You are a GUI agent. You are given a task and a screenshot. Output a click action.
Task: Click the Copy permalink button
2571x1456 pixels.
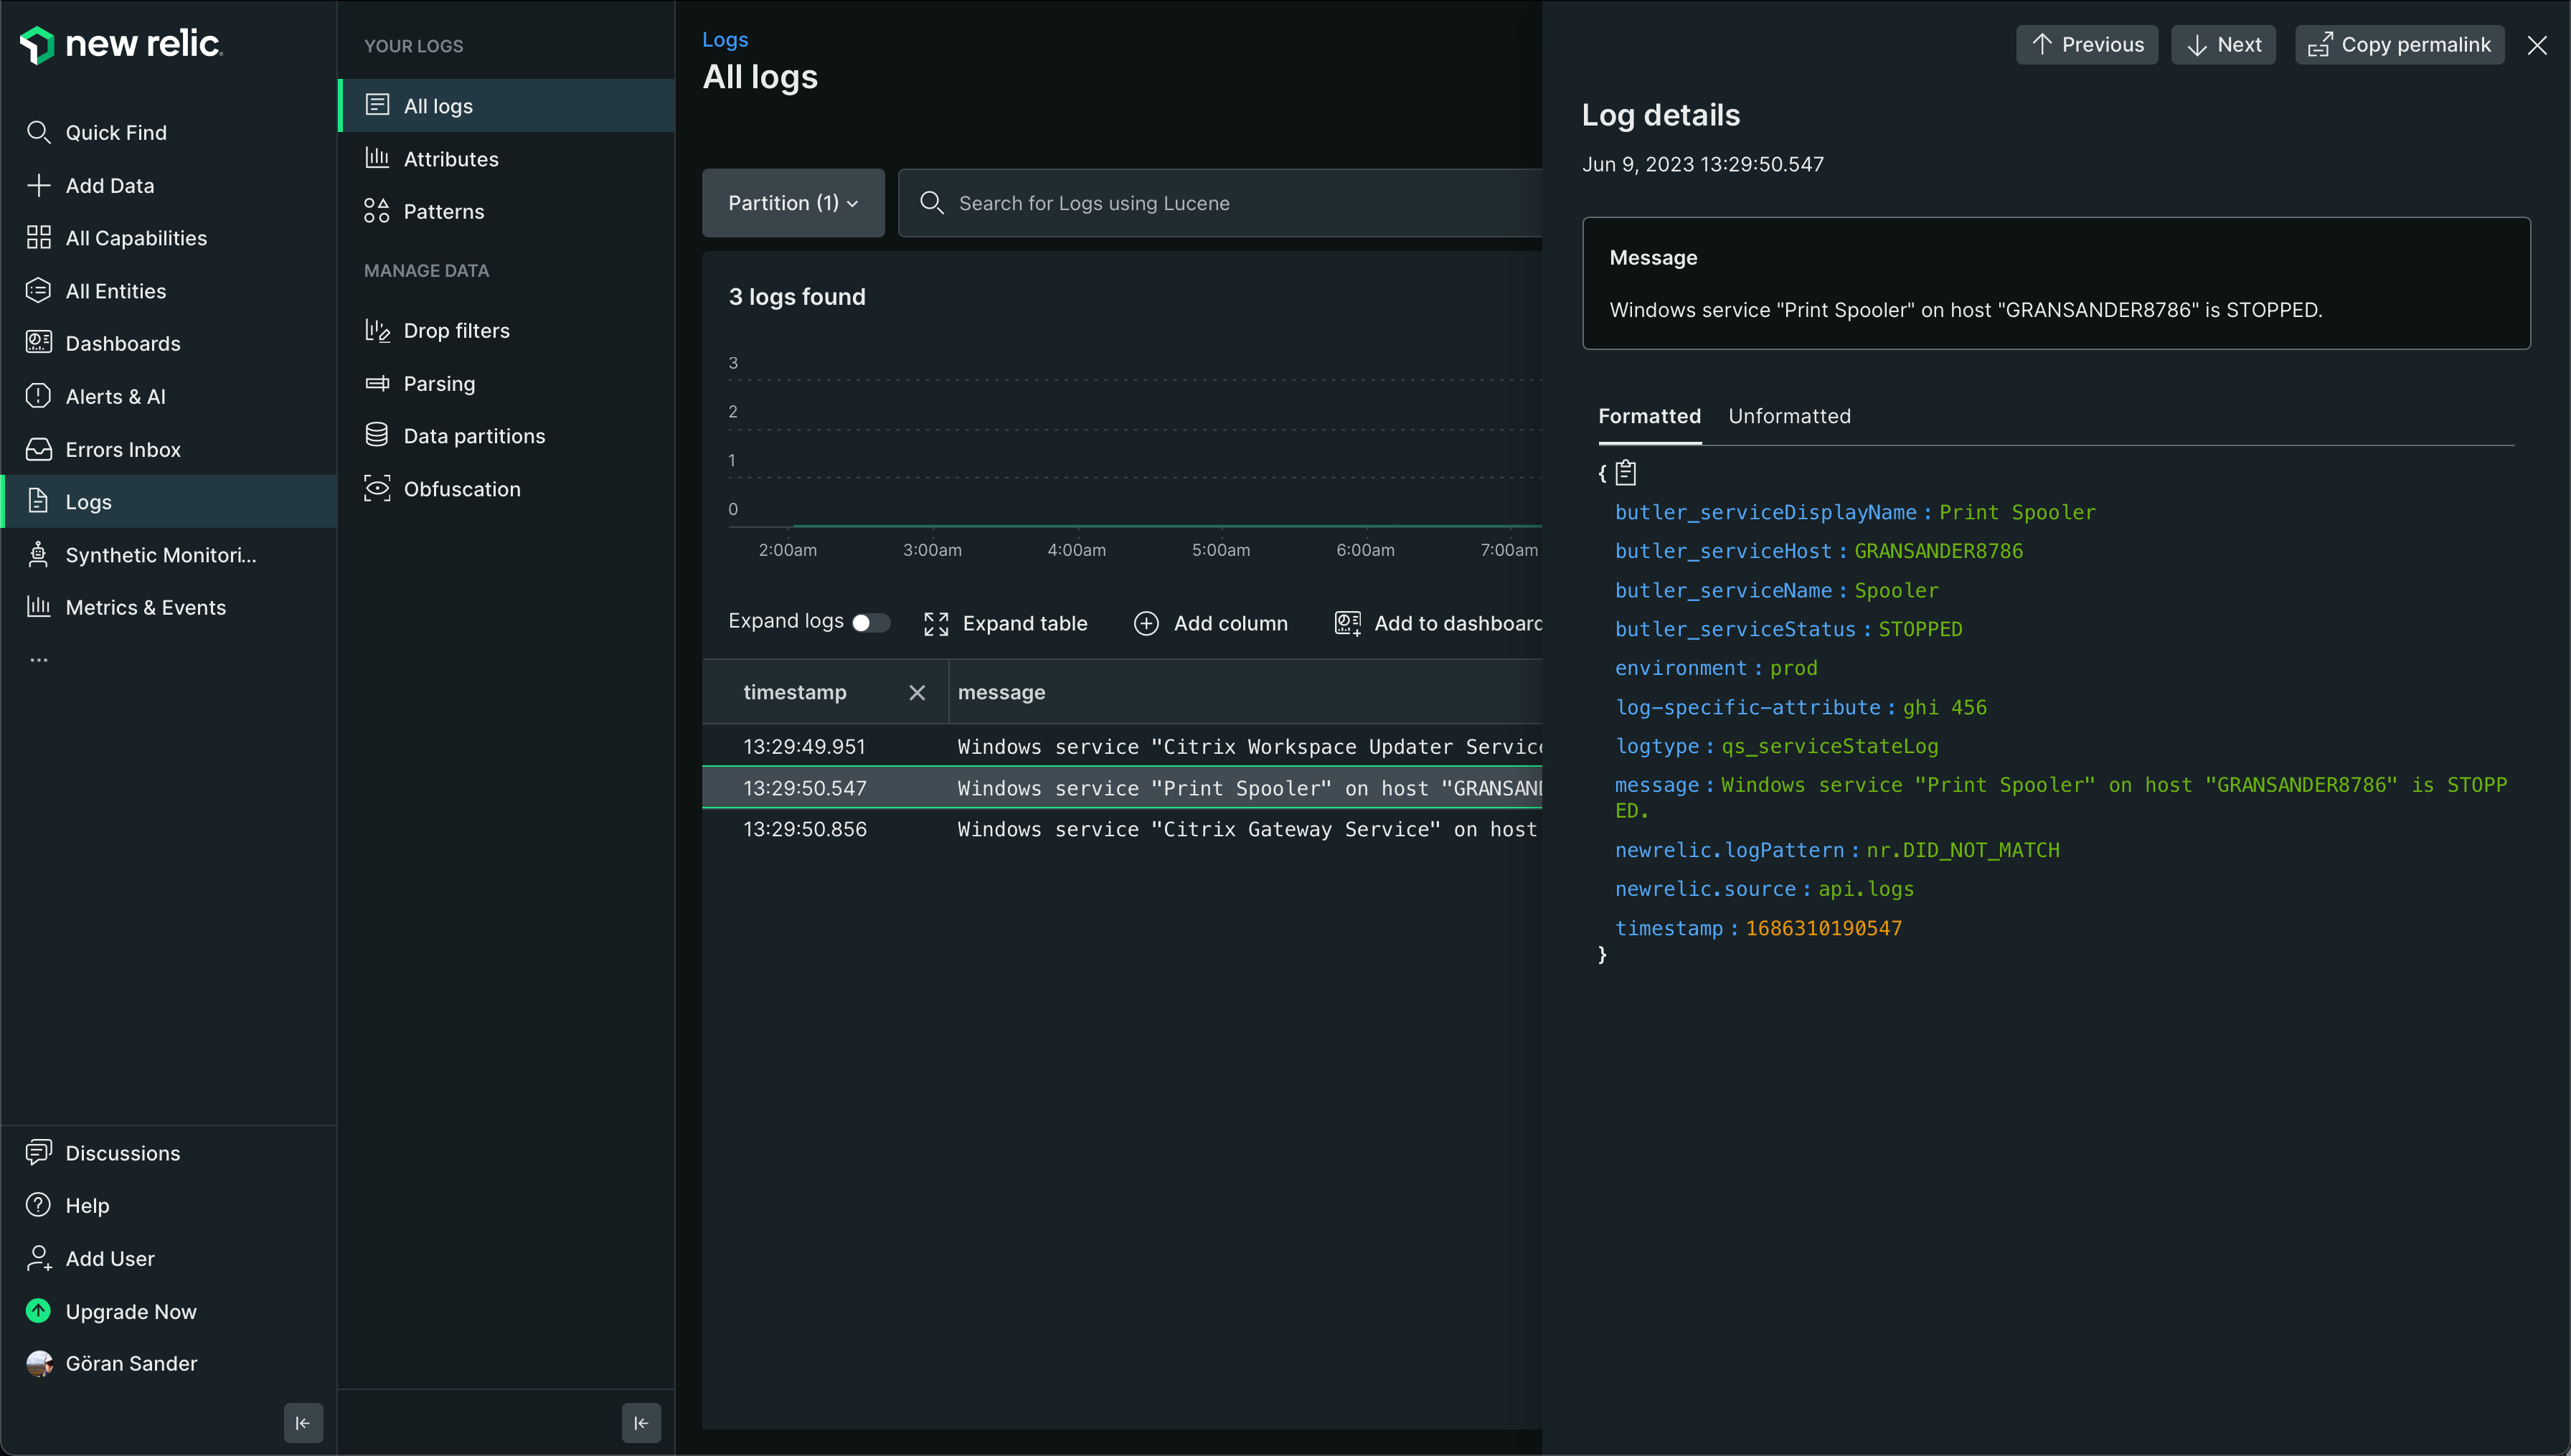[x=2399, y=45]
